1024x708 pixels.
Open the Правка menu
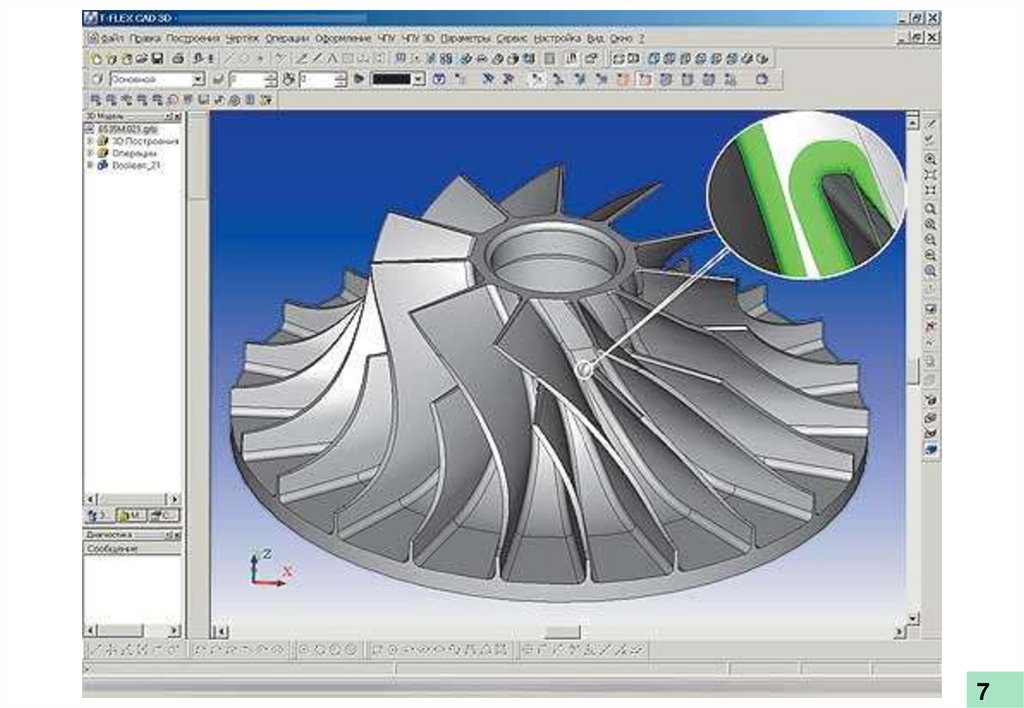pos(145,39)
